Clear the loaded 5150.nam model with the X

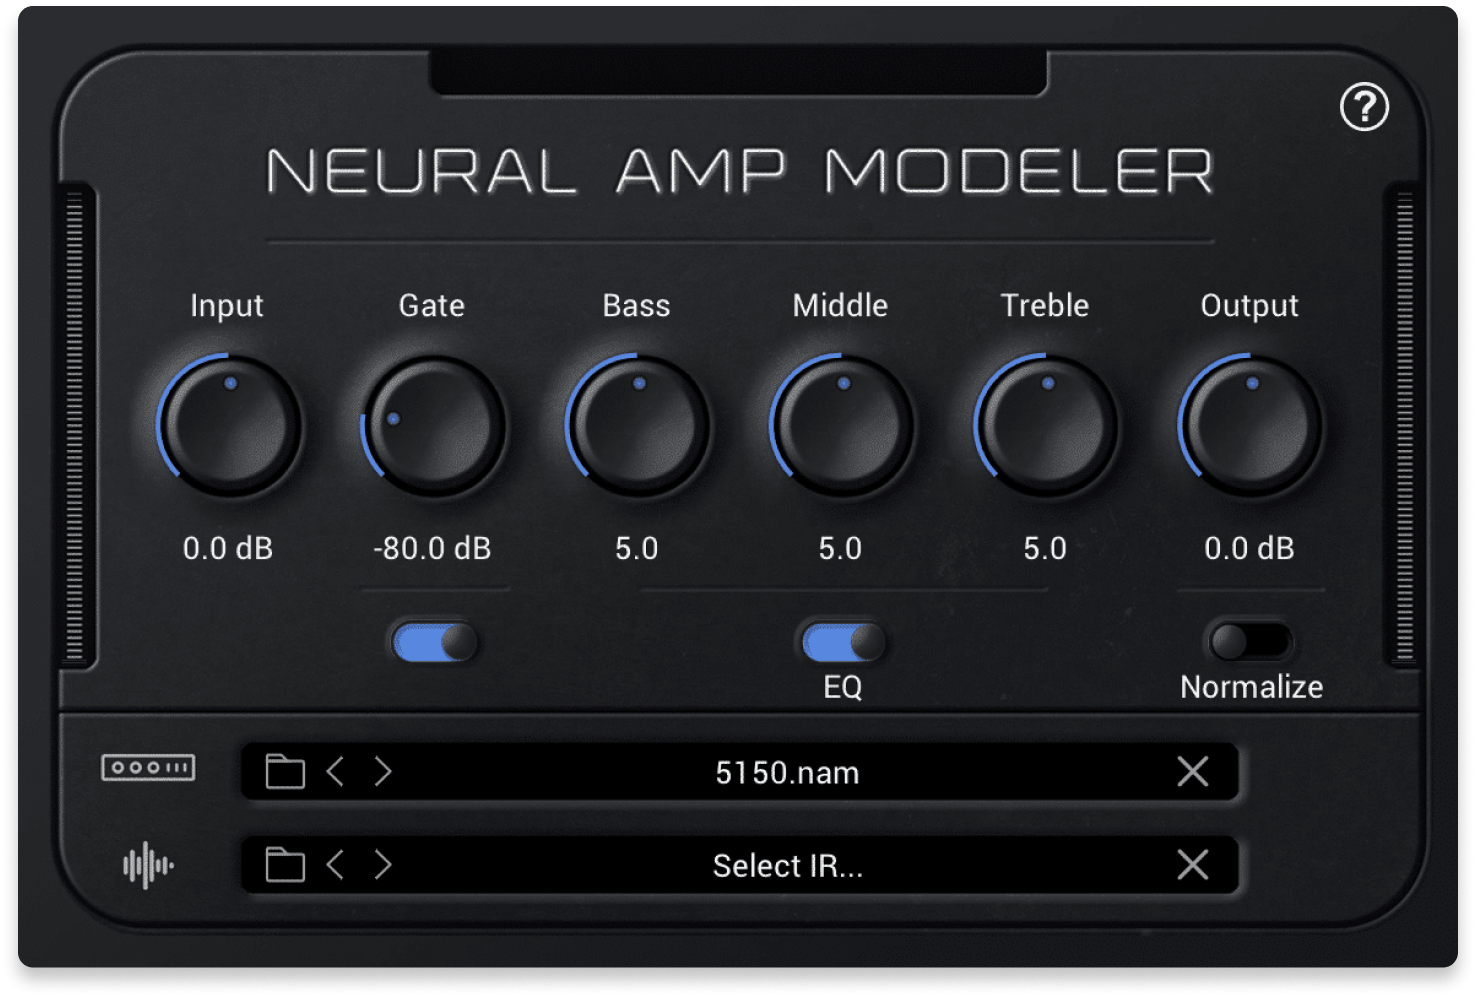pyautogui.click(x=1191, y=771)
